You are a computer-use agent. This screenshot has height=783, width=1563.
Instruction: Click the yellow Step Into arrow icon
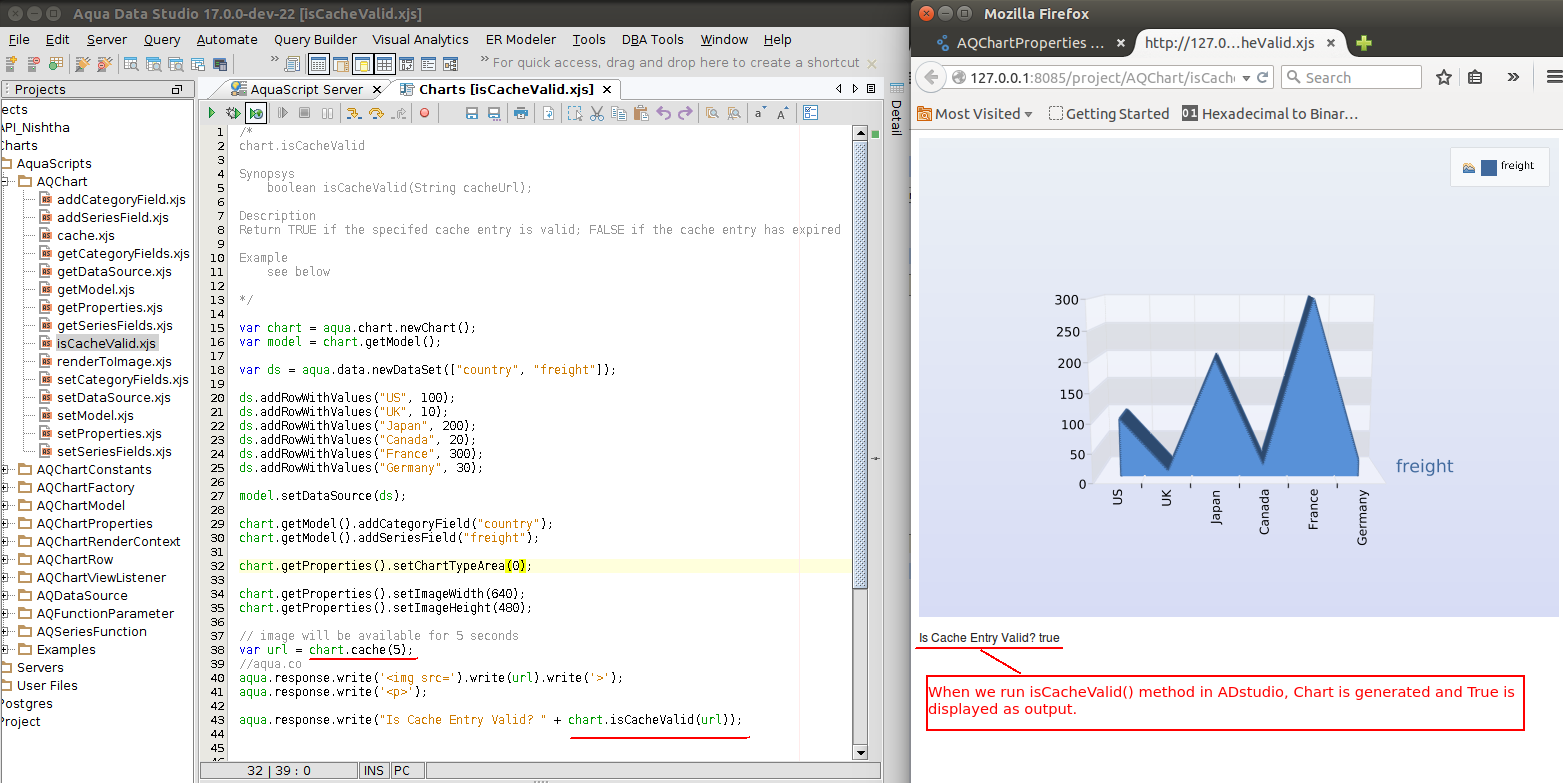[353, 113]
